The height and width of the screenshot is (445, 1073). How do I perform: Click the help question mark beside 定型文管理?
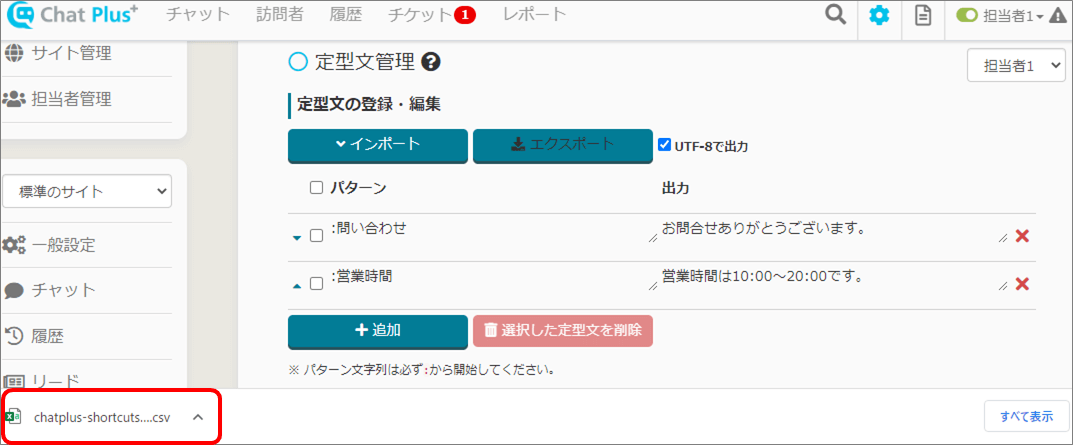[431, 62]
